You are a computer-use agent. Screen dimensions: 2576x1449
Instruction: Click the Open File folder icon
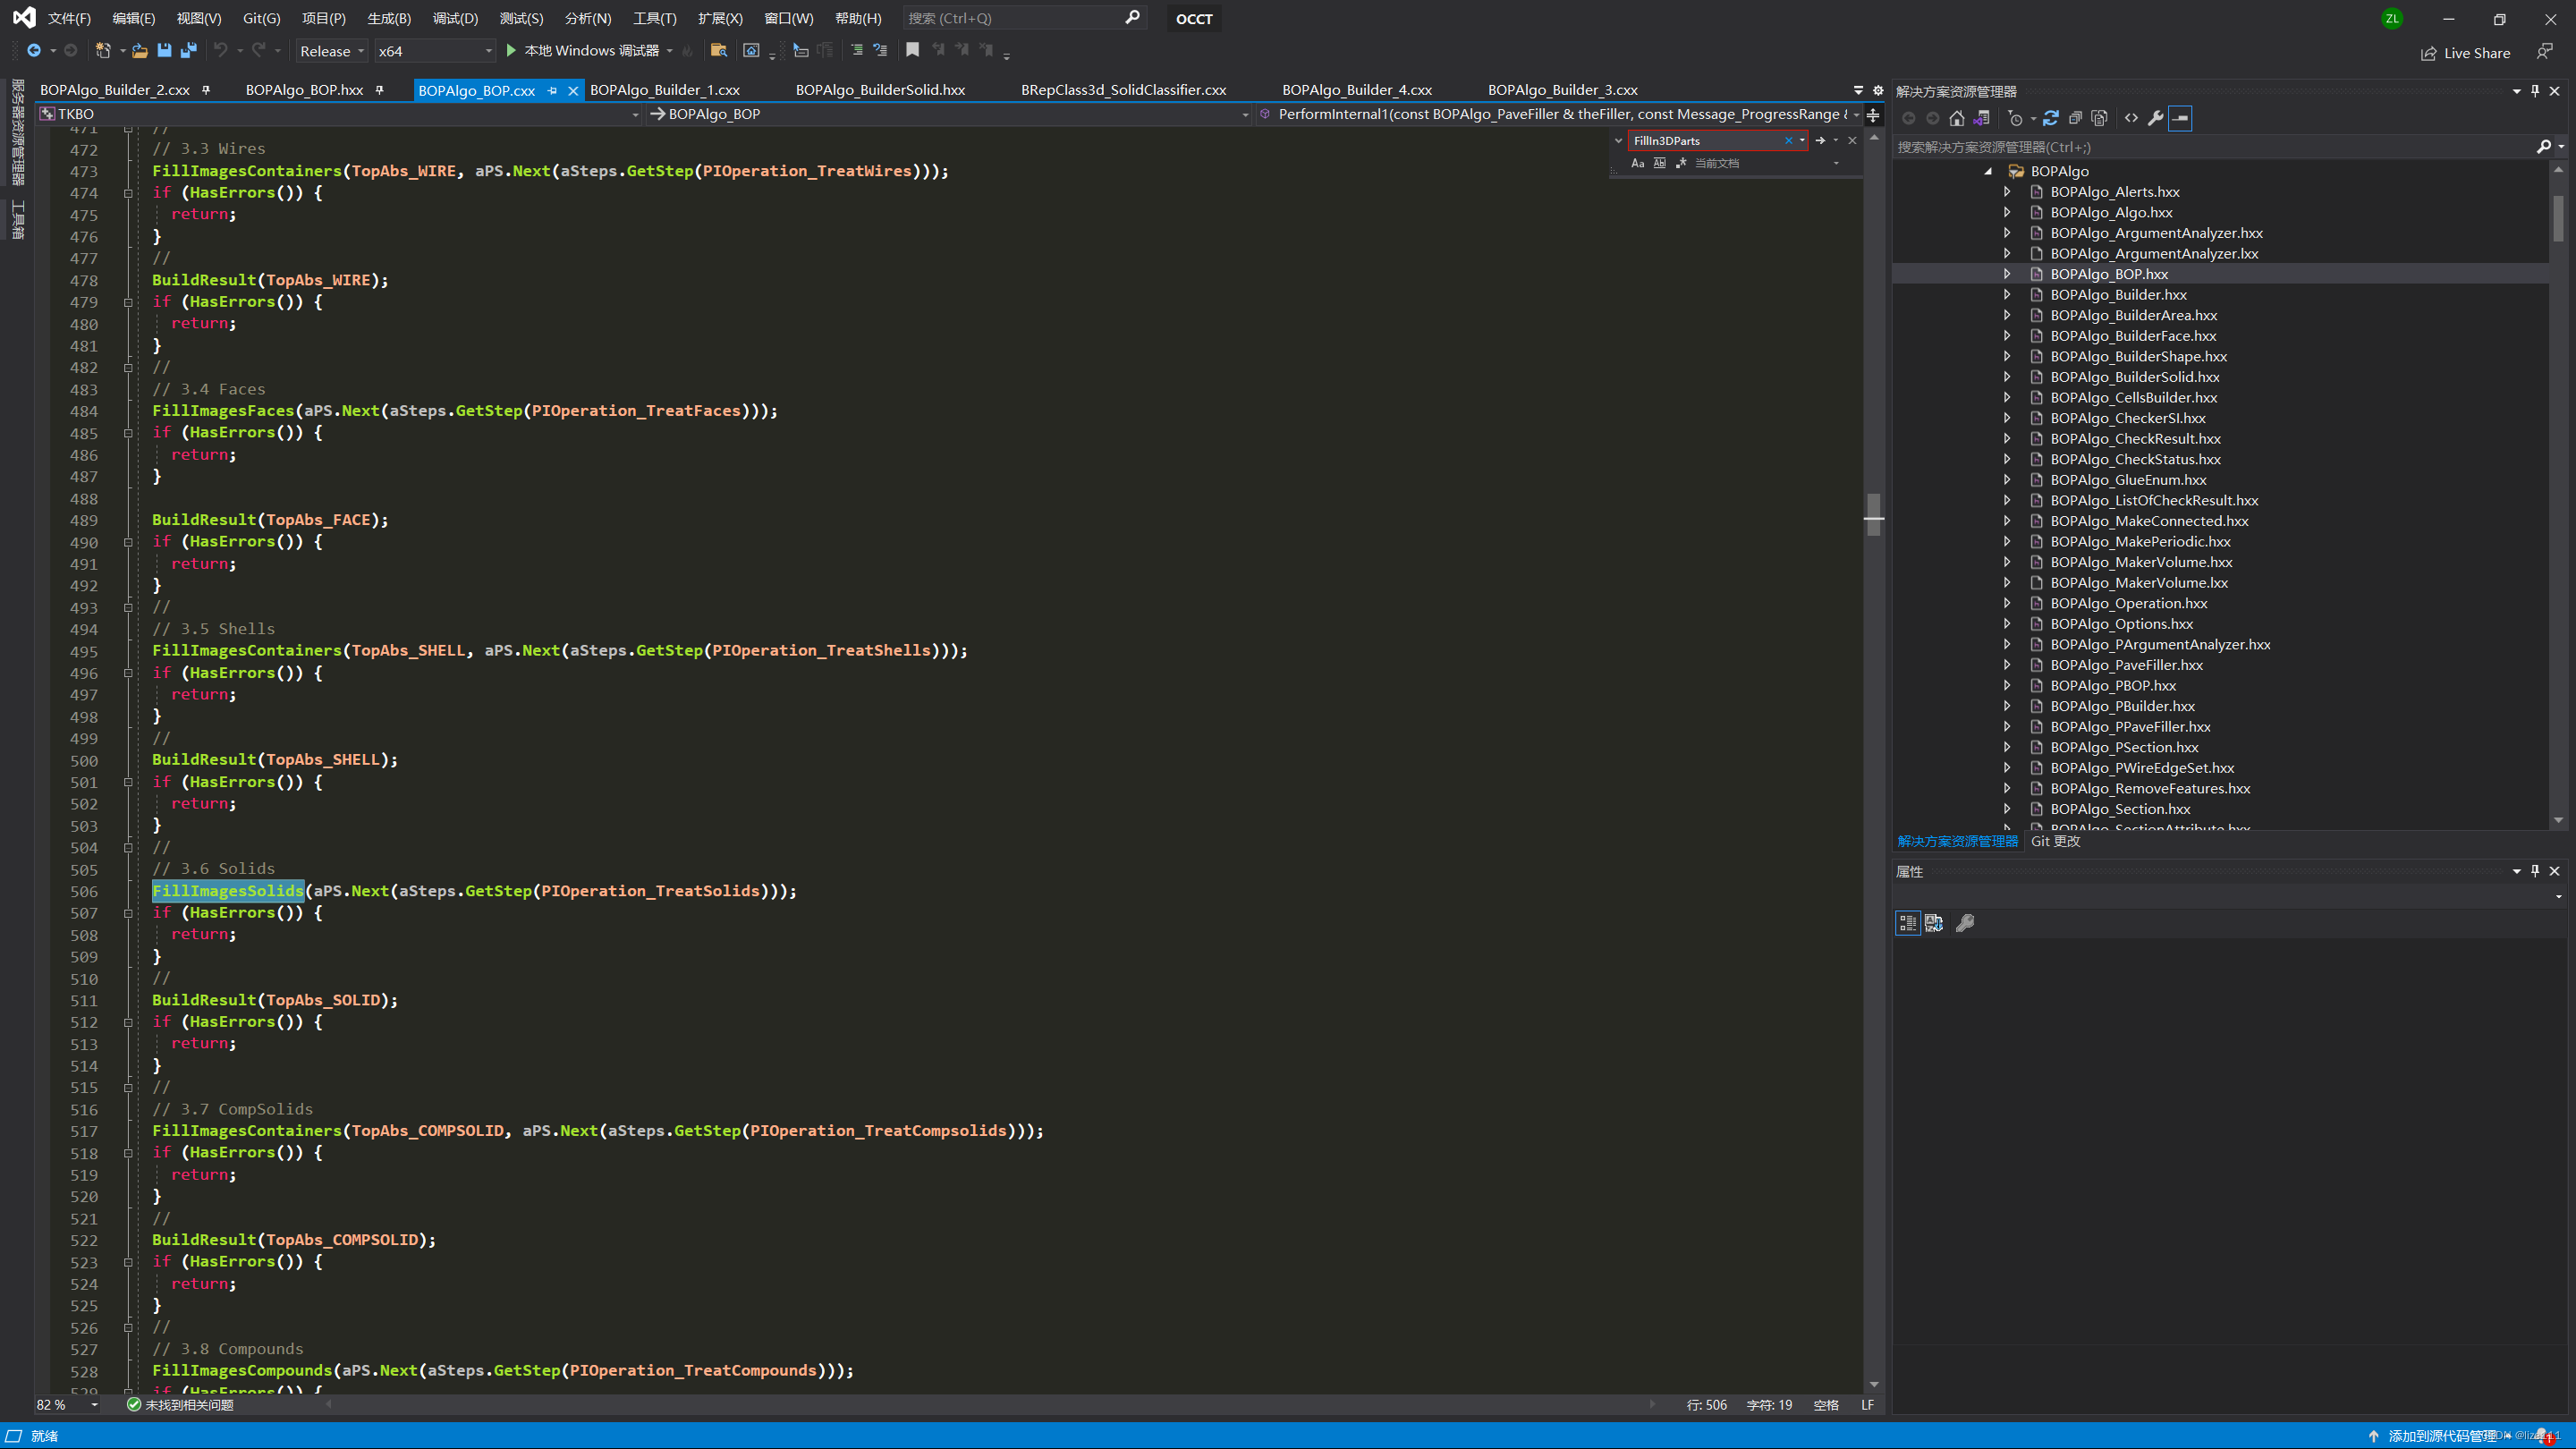coord(140,50)
